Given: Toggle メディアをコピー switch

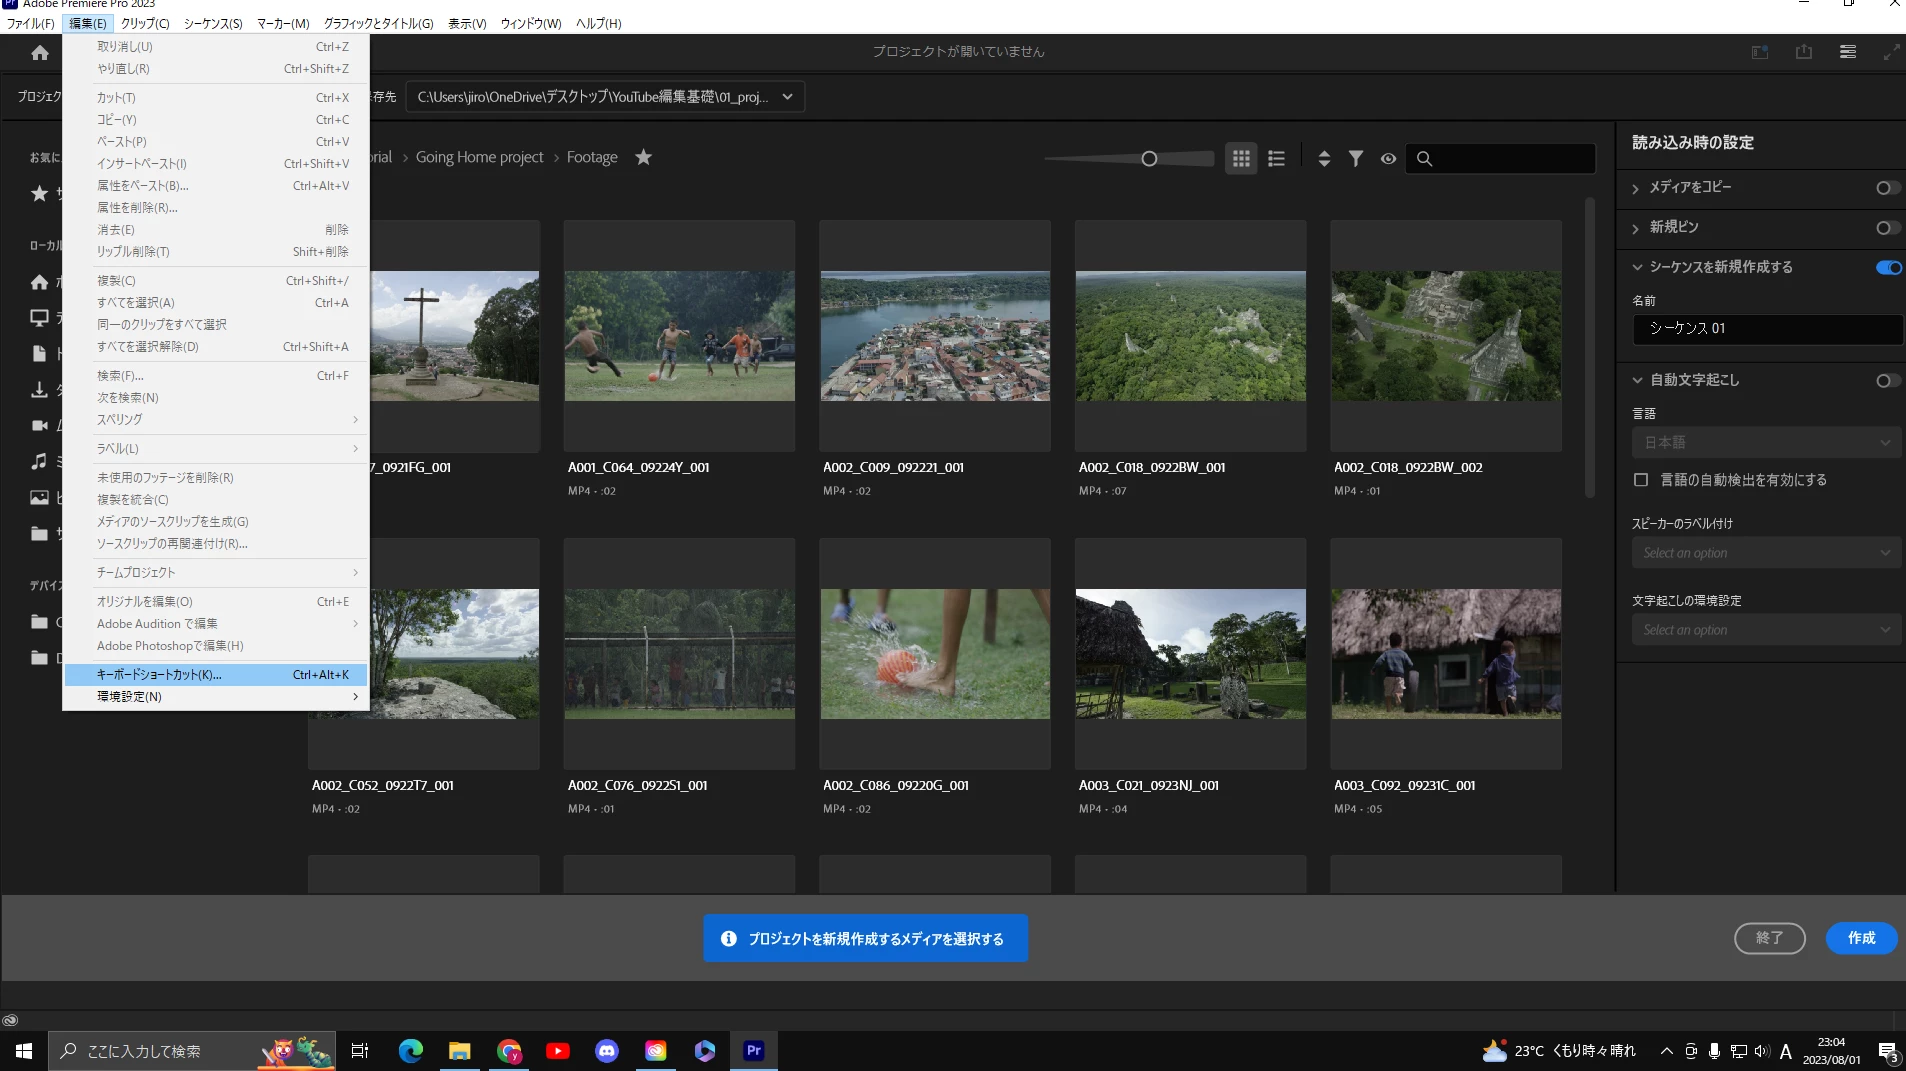Looking at the screenshot, I should [1888, 188].
